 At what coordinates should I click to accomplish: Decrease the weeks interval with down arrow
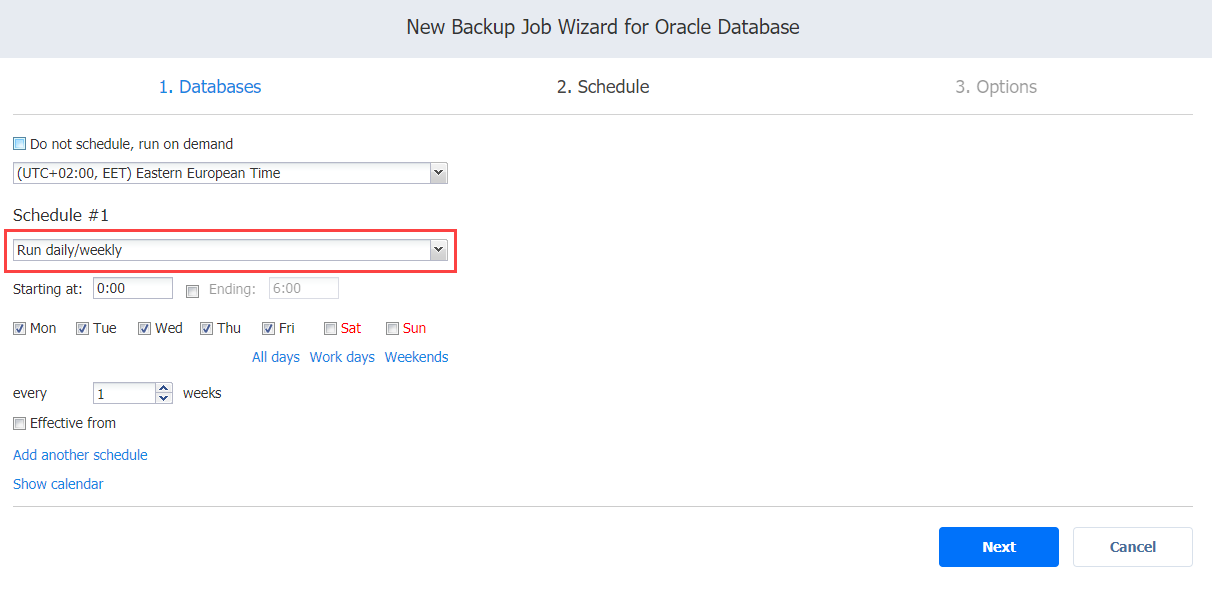click(x=164, y=398)
